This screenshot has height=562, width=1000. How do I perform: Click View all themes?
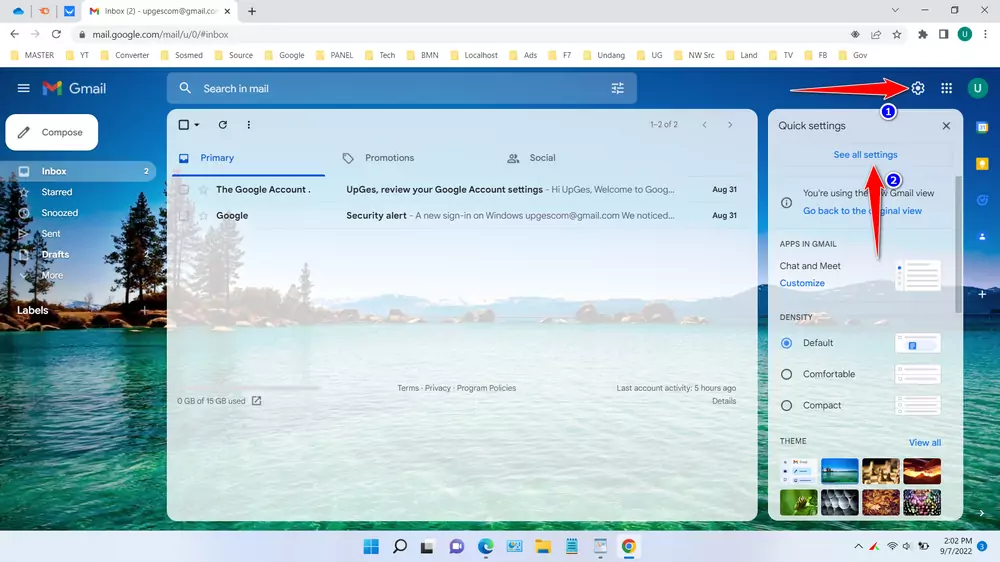925,442
